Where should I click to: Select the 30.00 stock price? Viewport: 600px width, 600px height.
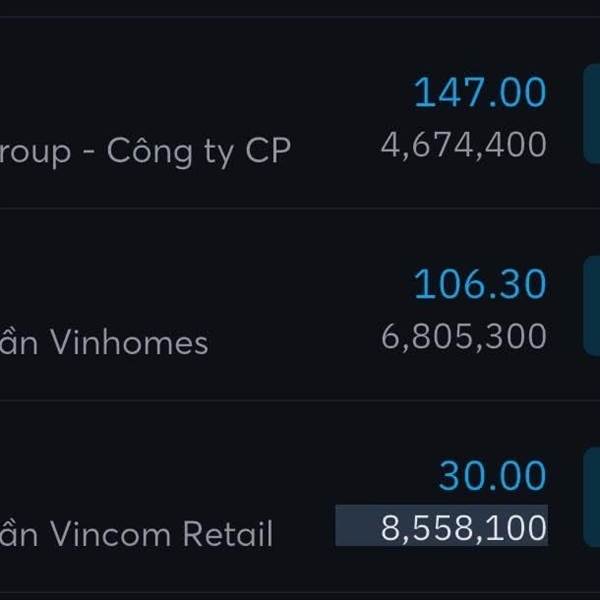492,476
